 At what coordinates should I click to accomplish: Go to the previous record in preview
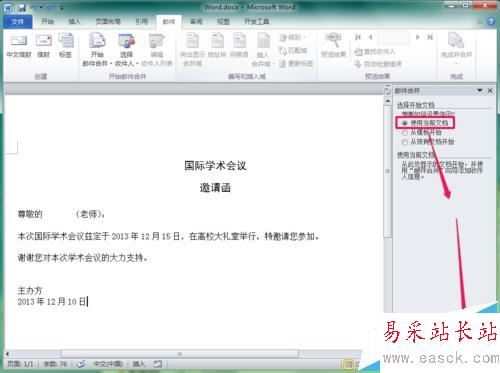click(x=370, y=37)
